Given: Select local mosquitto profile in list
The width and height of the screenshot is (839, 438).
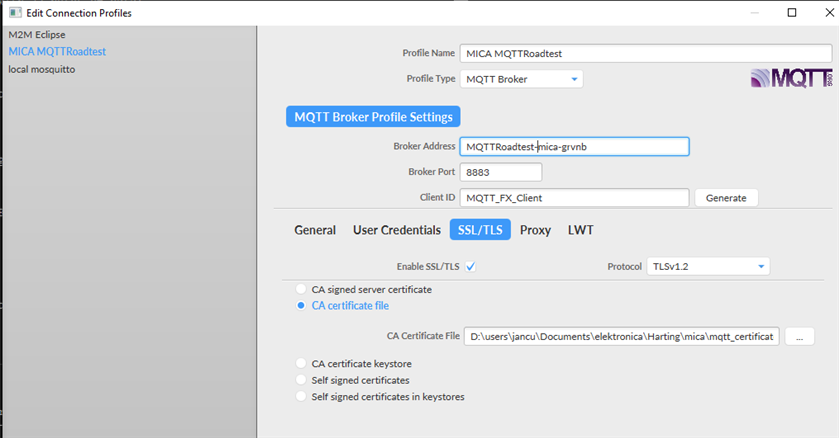Looking at the screenshot, I should point(42,70).
